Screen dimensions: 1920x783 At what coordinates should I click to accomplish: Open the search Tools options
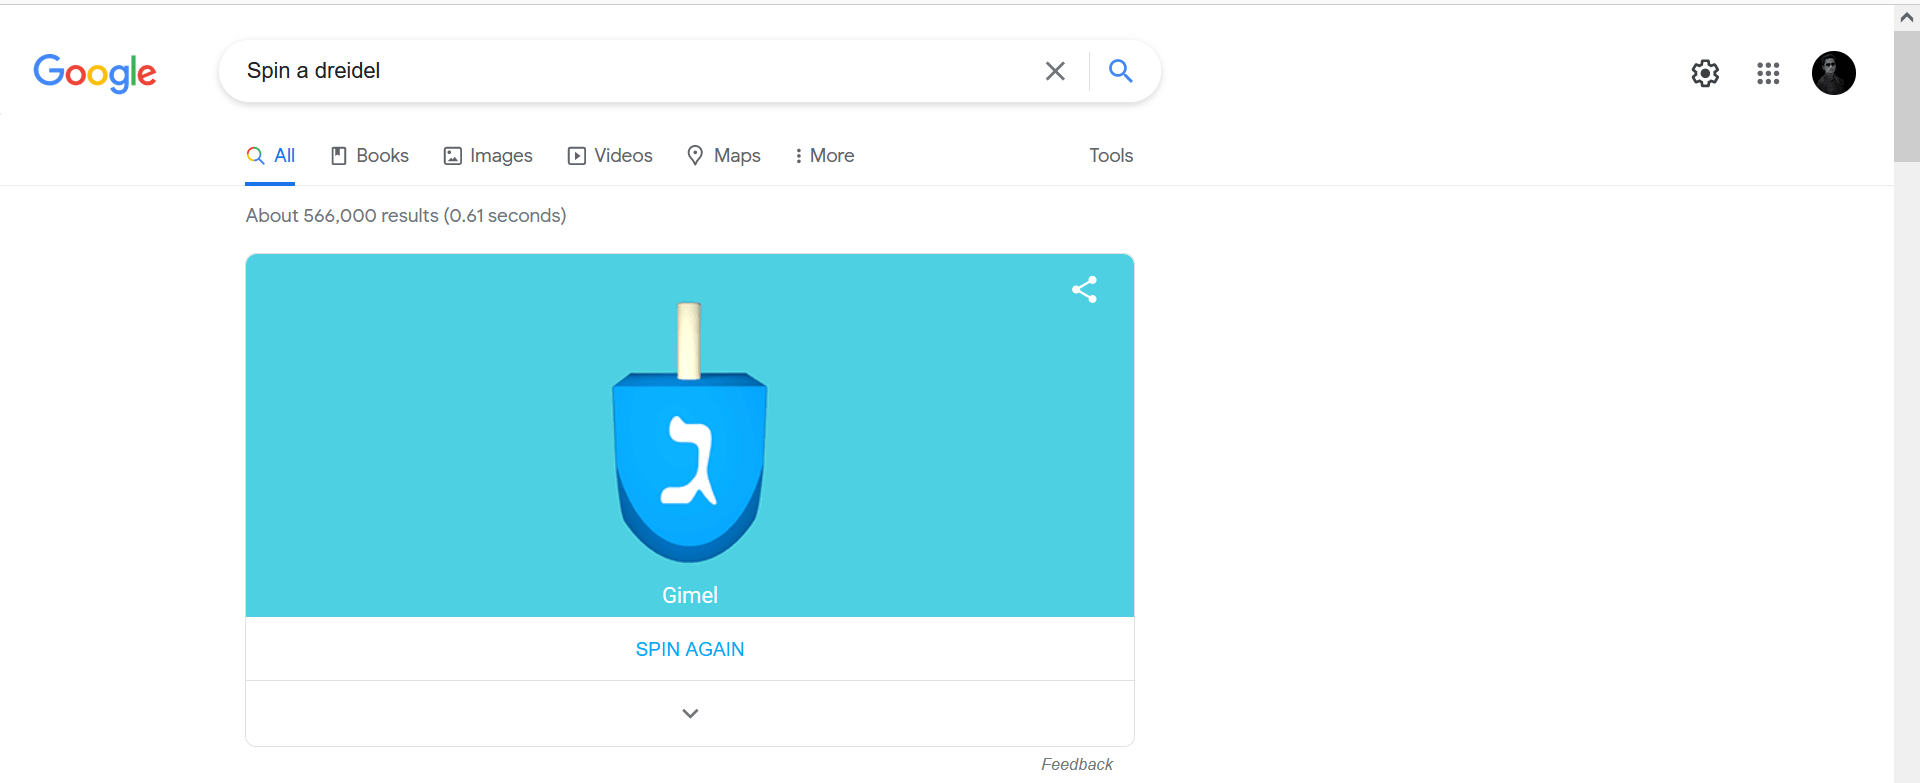pyautogui.click(x=1111, y=155)
